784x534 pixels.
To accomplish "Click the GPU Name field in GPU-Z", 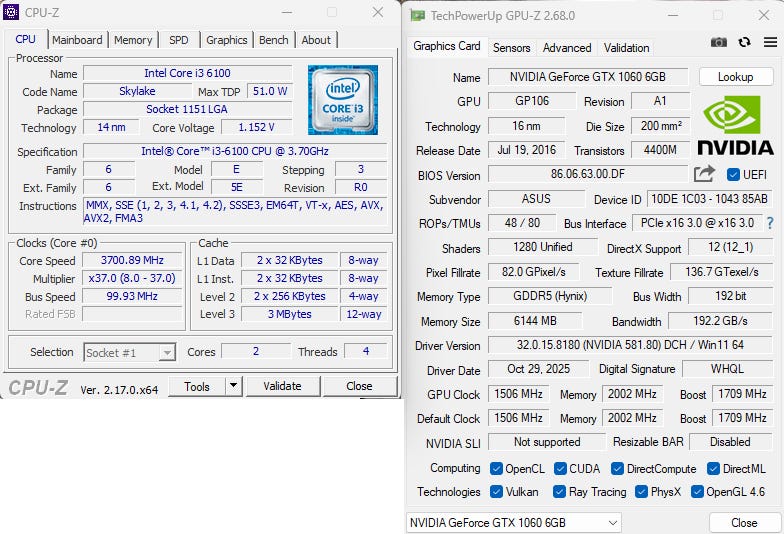I will tap(588, 77).
